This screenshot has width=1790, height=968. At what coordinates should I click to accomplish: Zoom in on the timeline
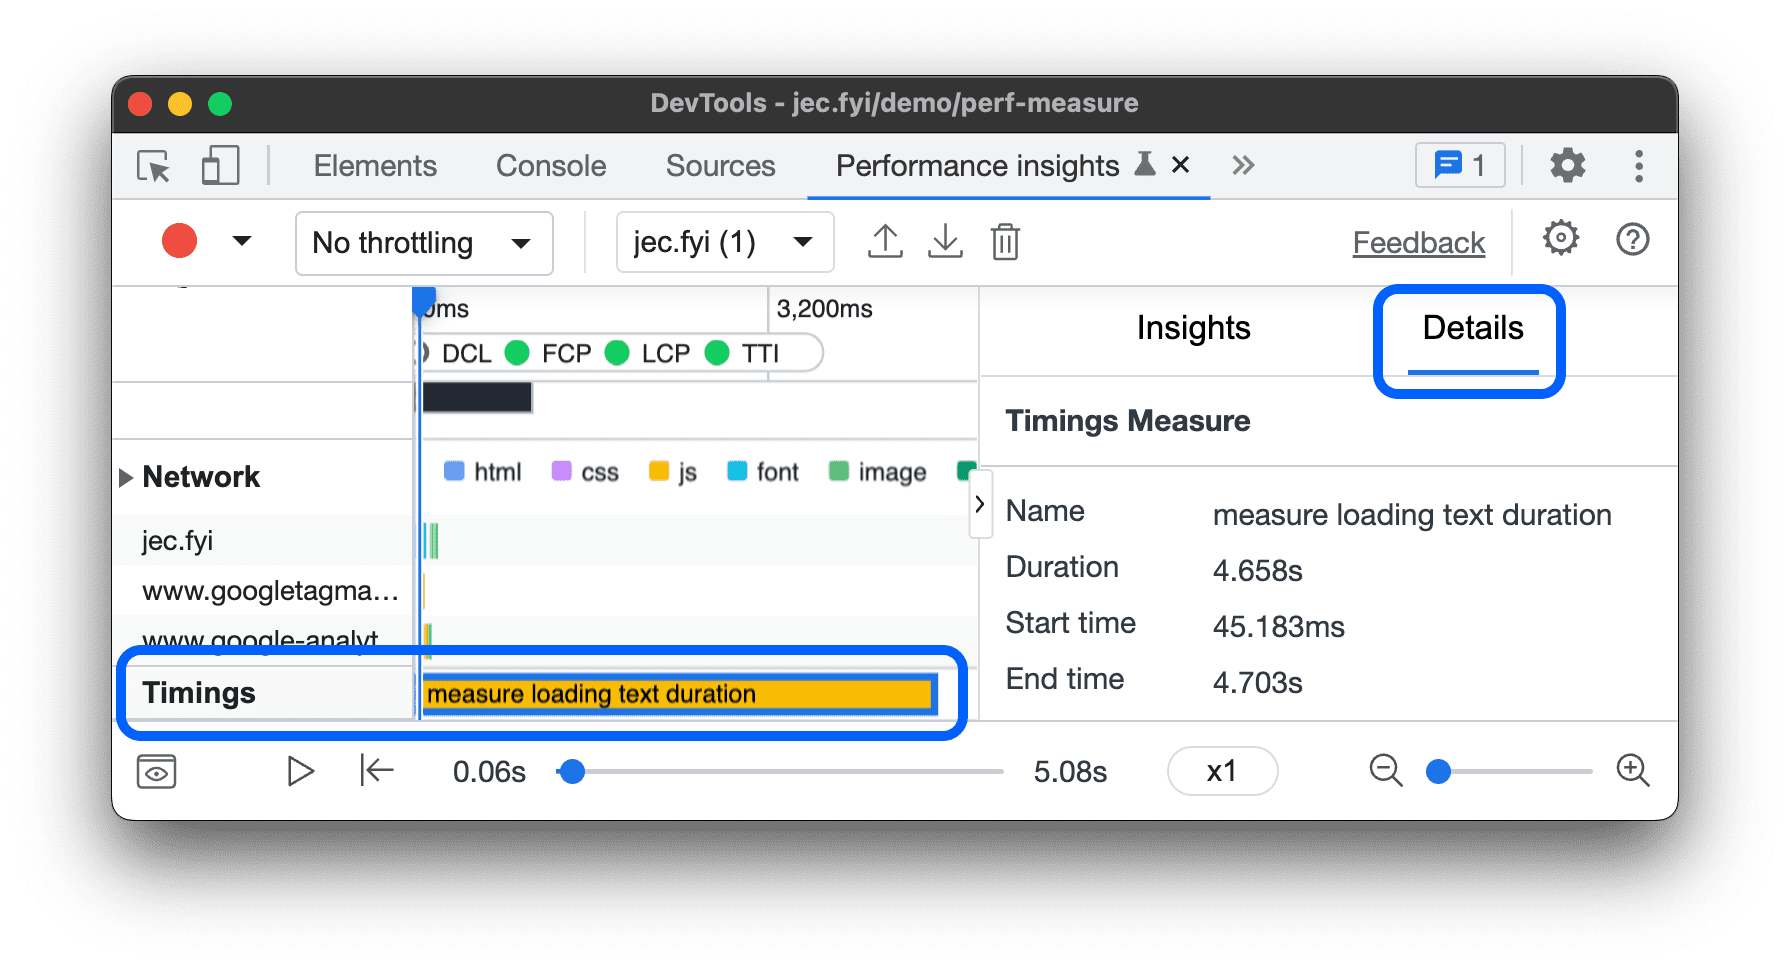[1632, 771]
